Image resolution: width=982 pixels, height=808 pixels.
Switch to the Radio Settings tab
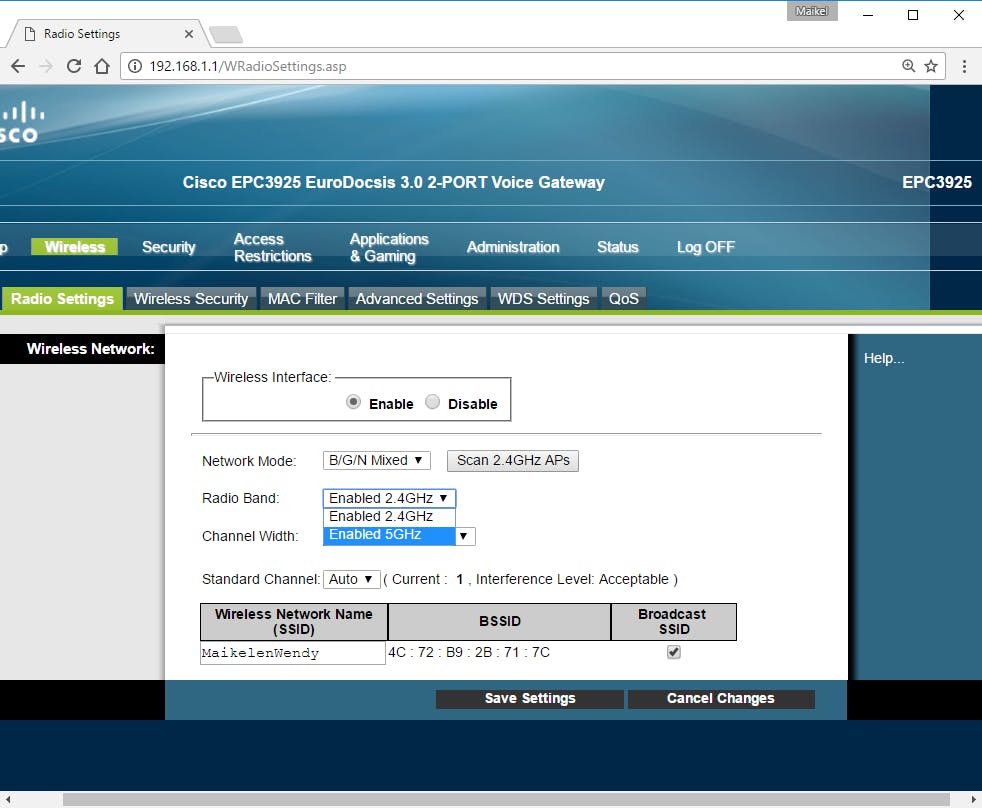pyautogui.click(x=62, y=299)
